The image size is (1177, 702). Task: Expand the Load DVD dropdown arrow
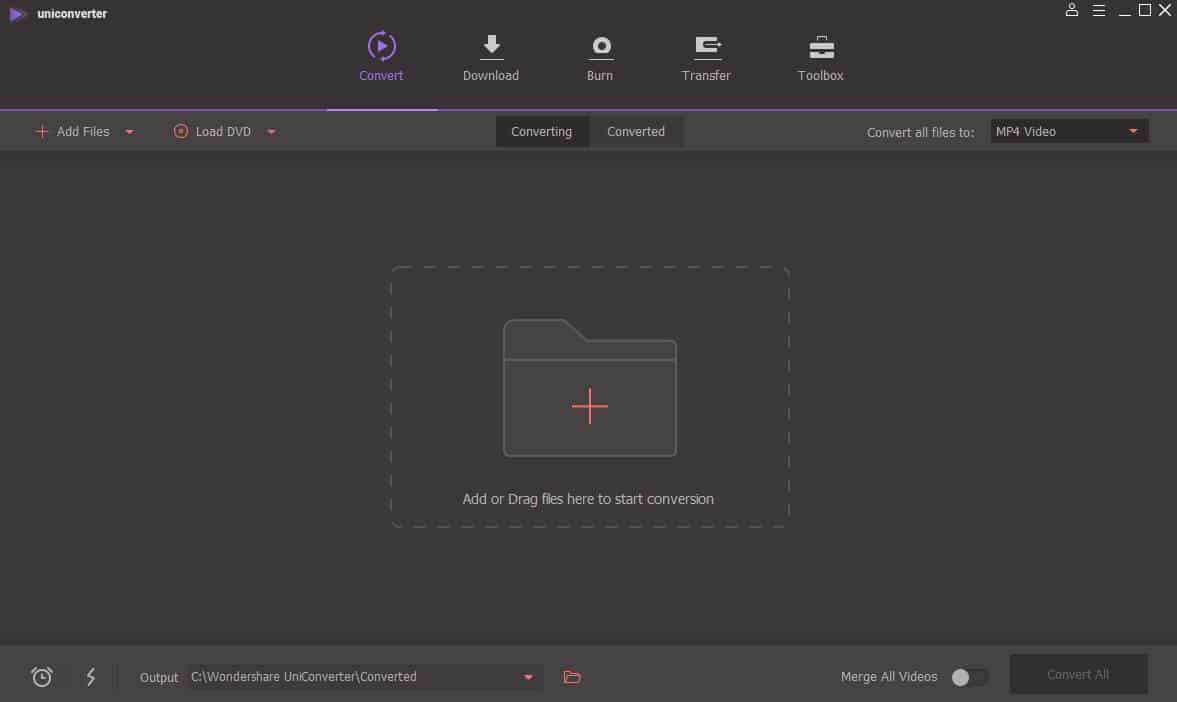coord(271,131)
